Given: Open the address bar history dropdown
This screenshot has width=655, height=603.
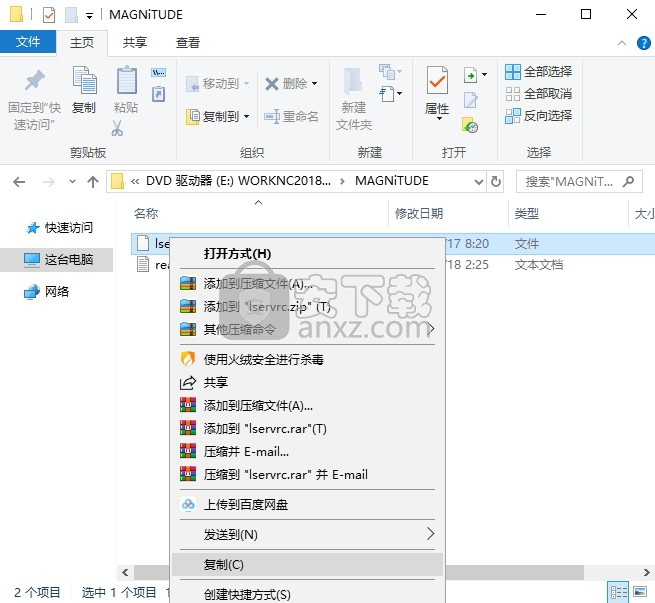Looking at the screenshot, I should point(479,182).
